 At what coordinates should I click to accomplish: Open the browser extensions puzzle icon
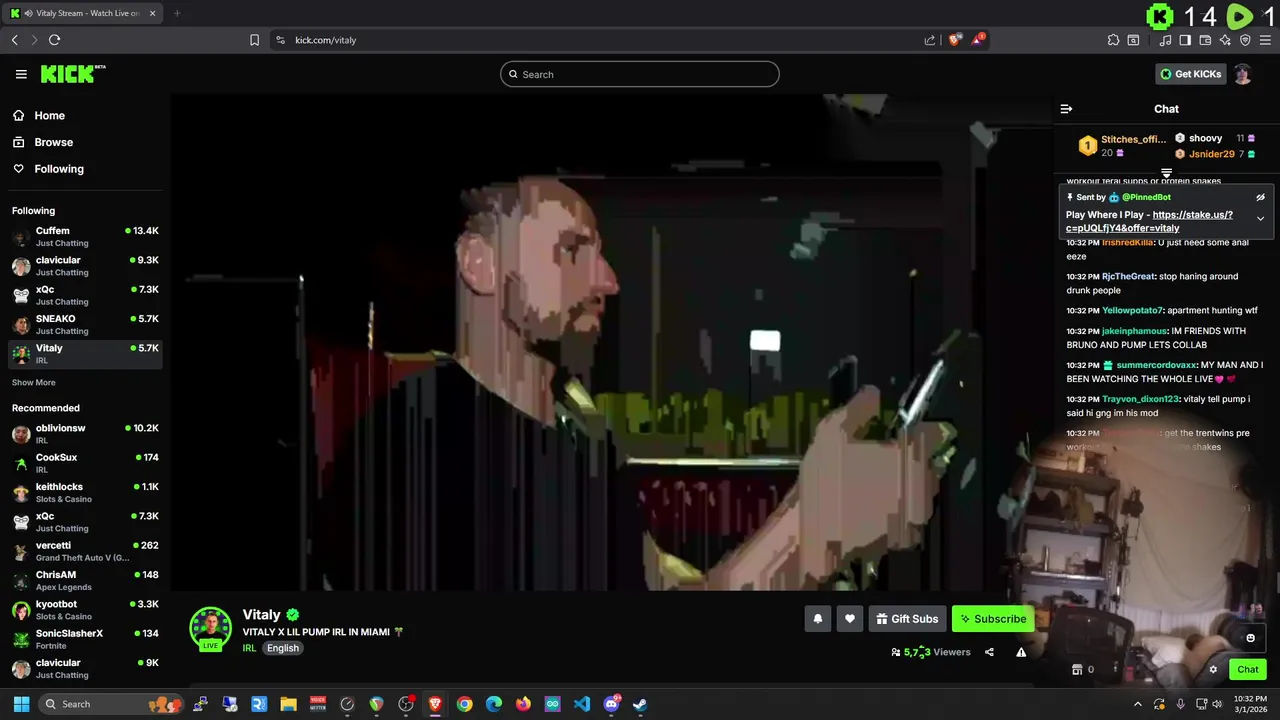coord(1113,40)
